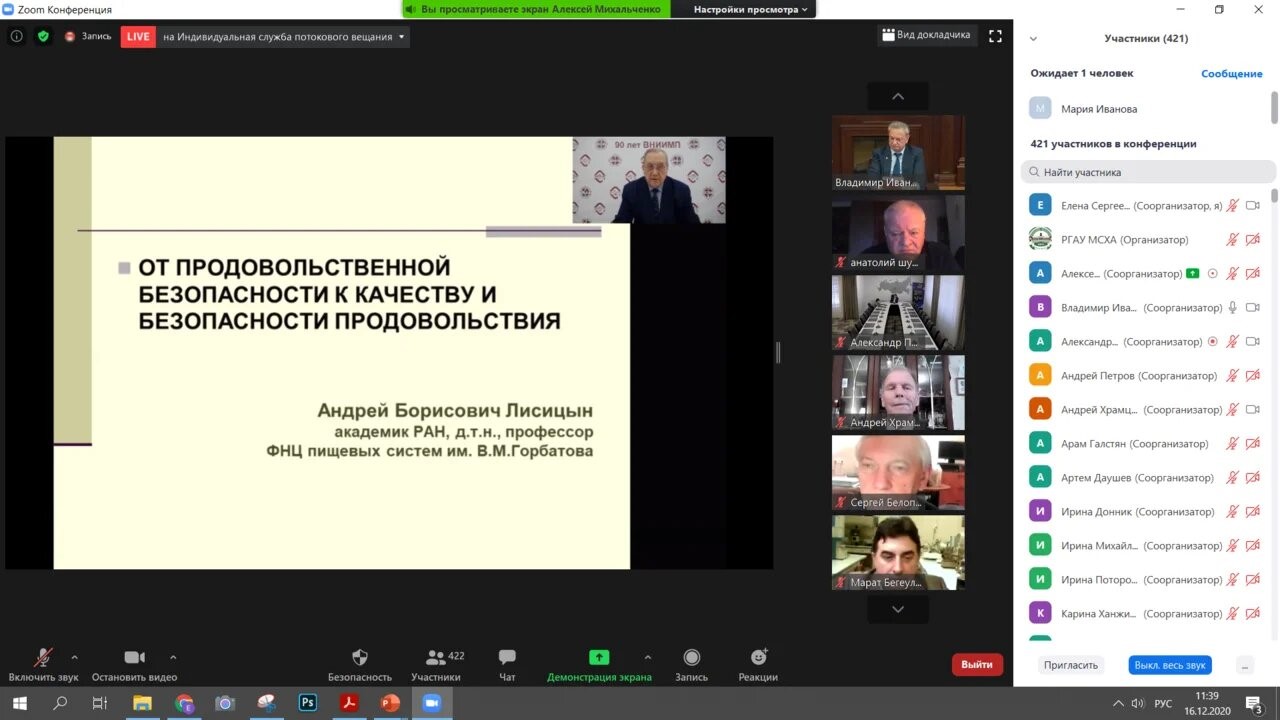Expand audio options arrow next to microphone
Viewport: 1280px width, 720px height.
[74, 657]
